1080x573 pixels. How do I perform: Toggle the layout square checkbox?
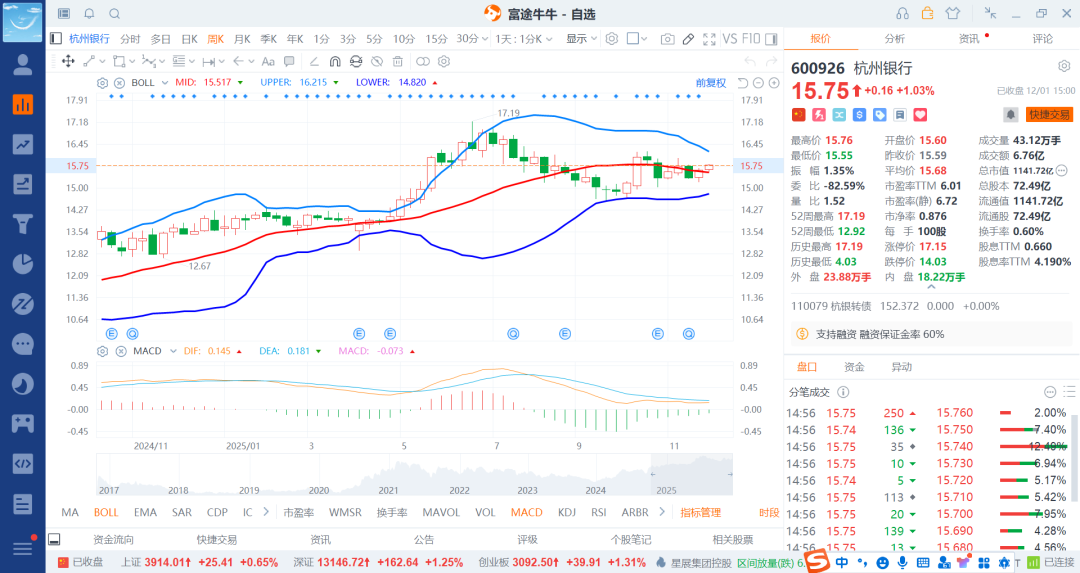632,39
